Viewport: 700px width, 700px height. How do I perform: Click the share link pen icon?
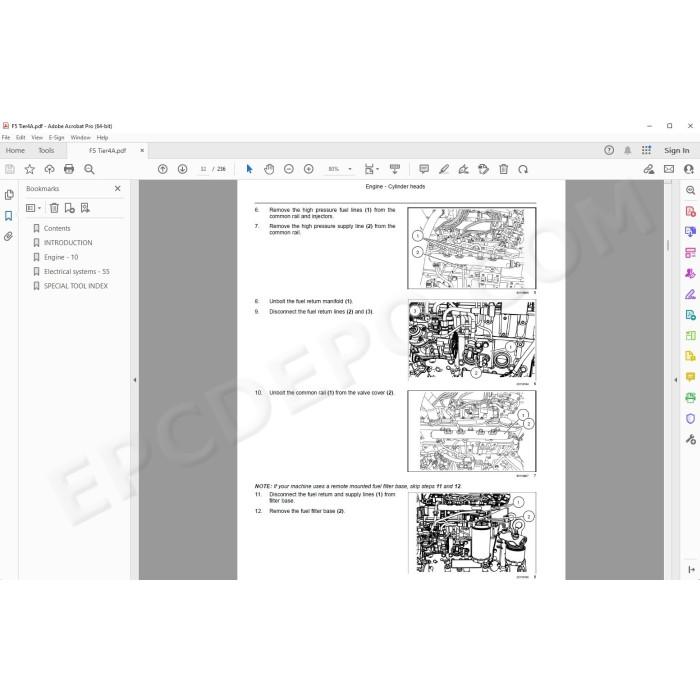click(649, 169)
